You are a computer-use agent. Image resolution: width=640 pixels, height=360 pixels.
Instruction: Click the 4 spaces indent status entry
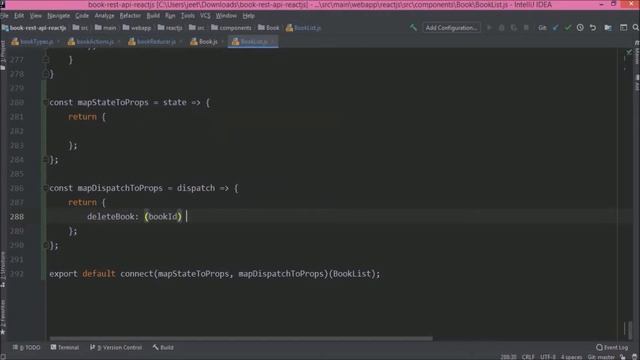click(571, 357)
